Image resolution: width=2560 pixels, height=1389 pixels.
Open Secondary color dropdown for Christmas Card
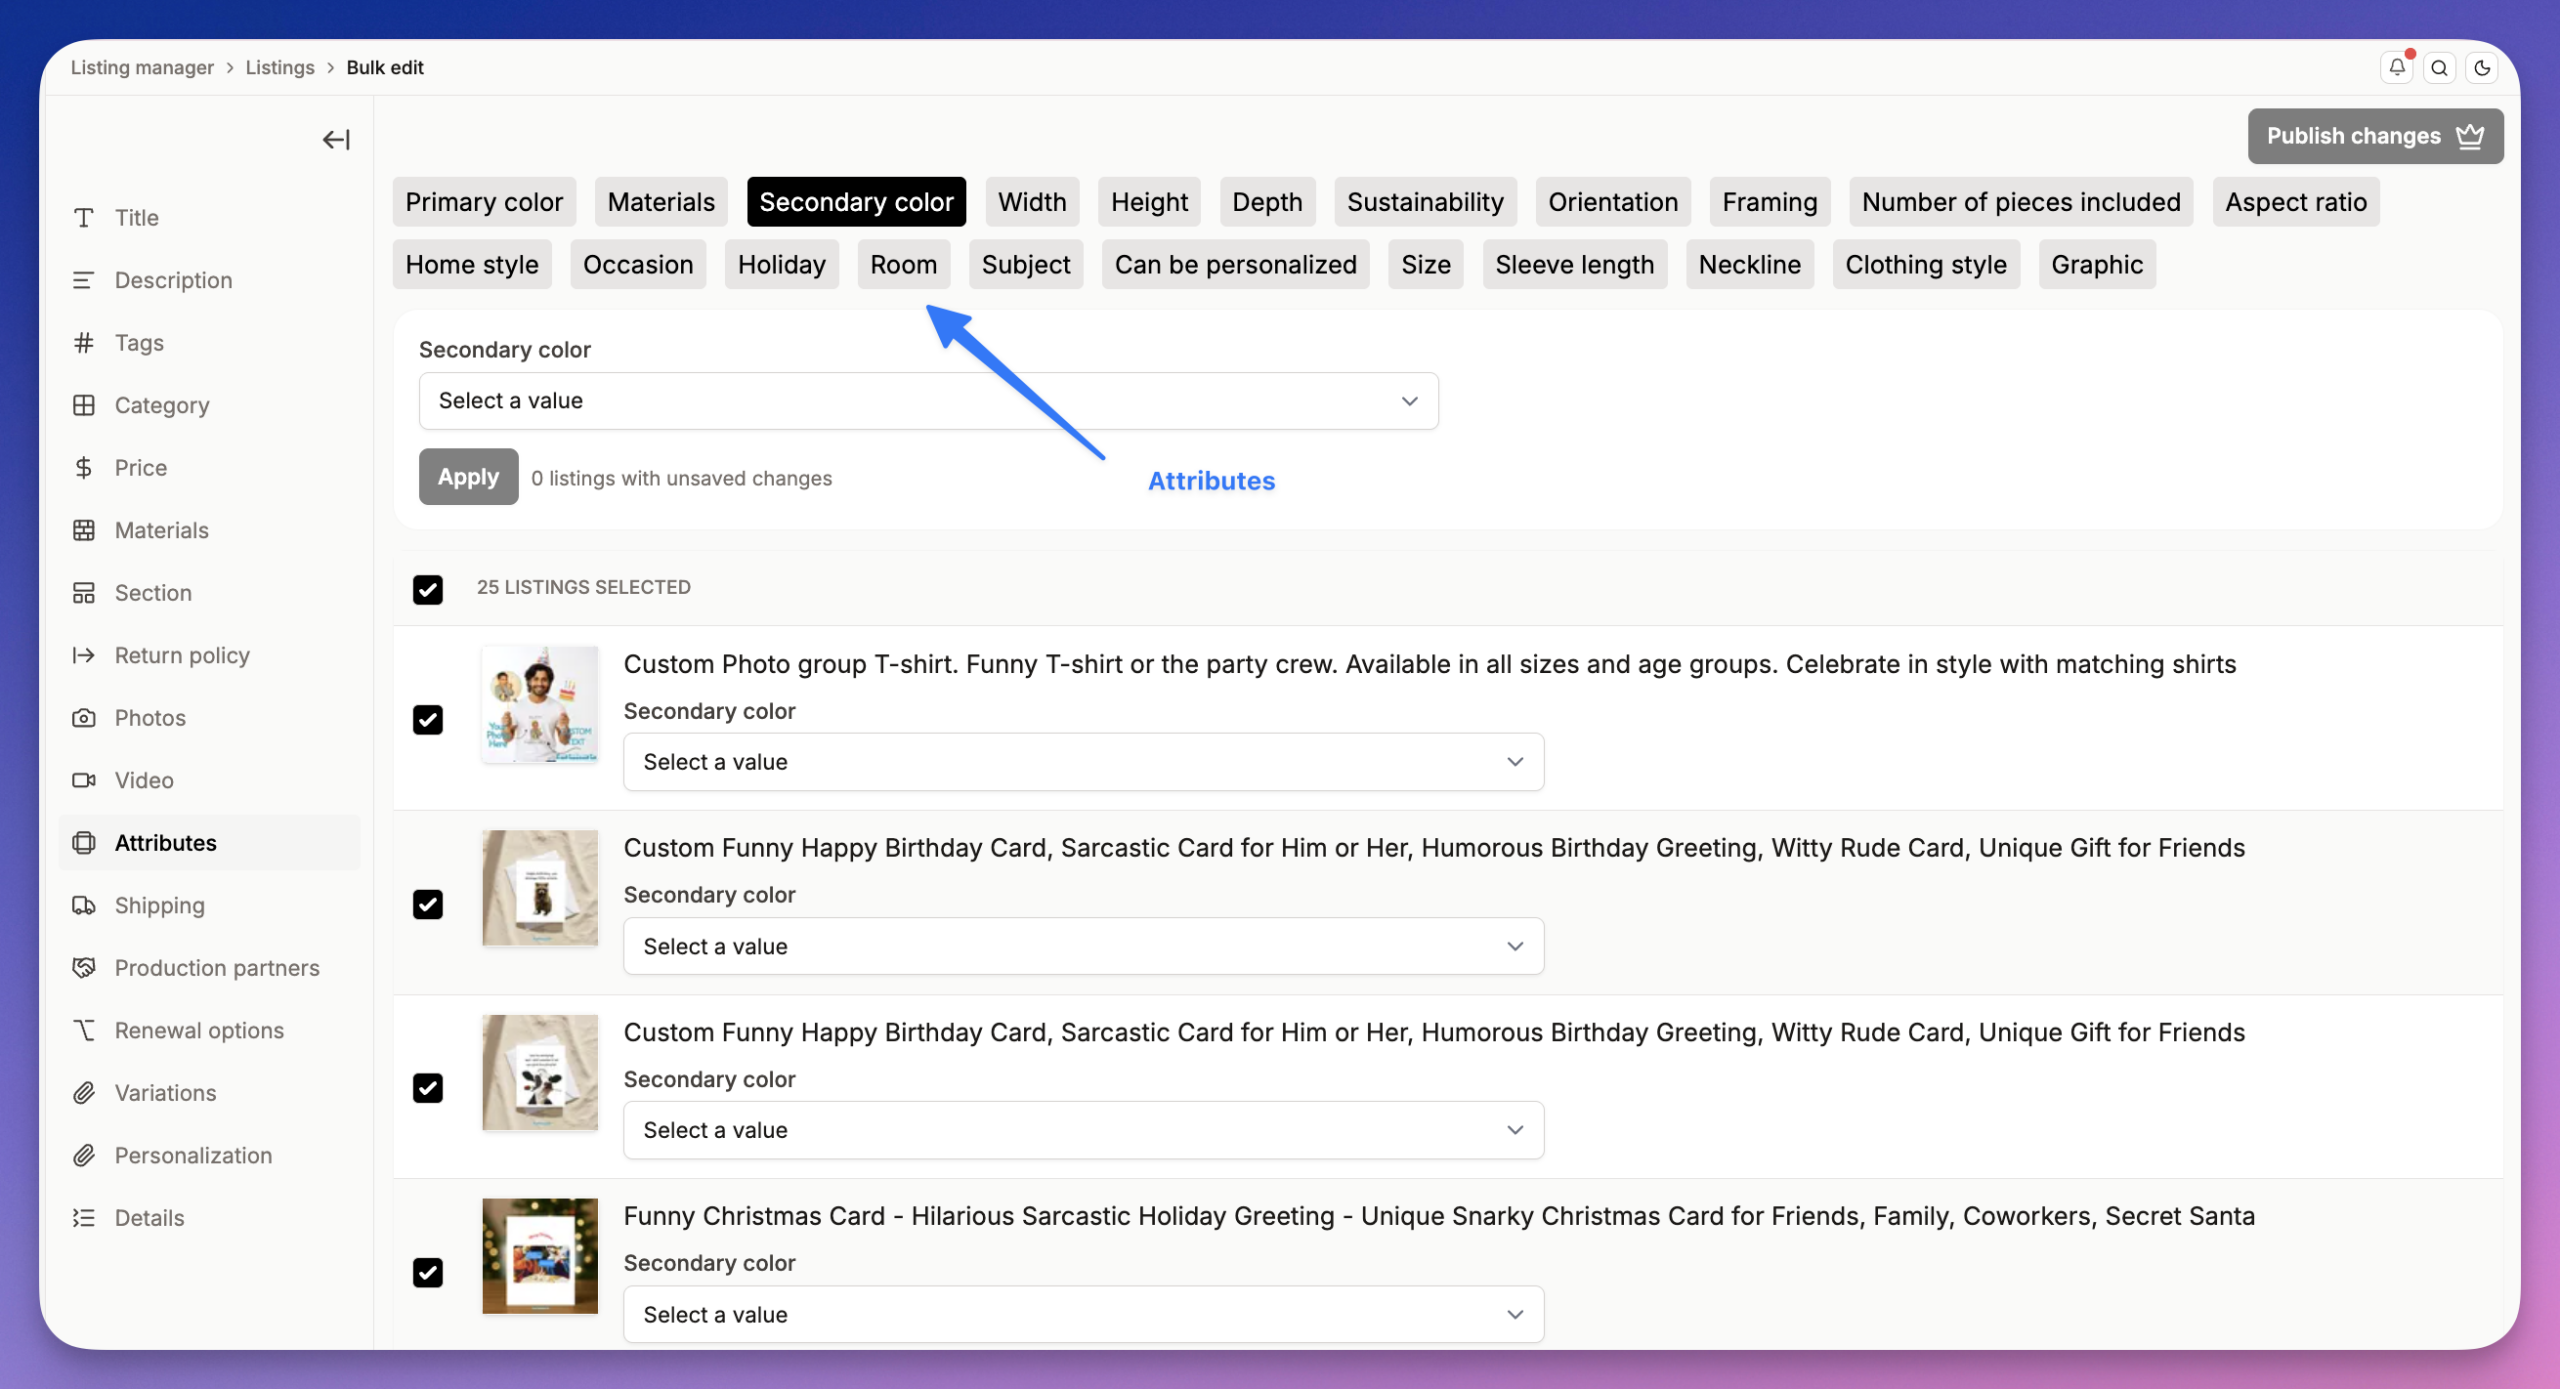(x=1083, y=1314)
